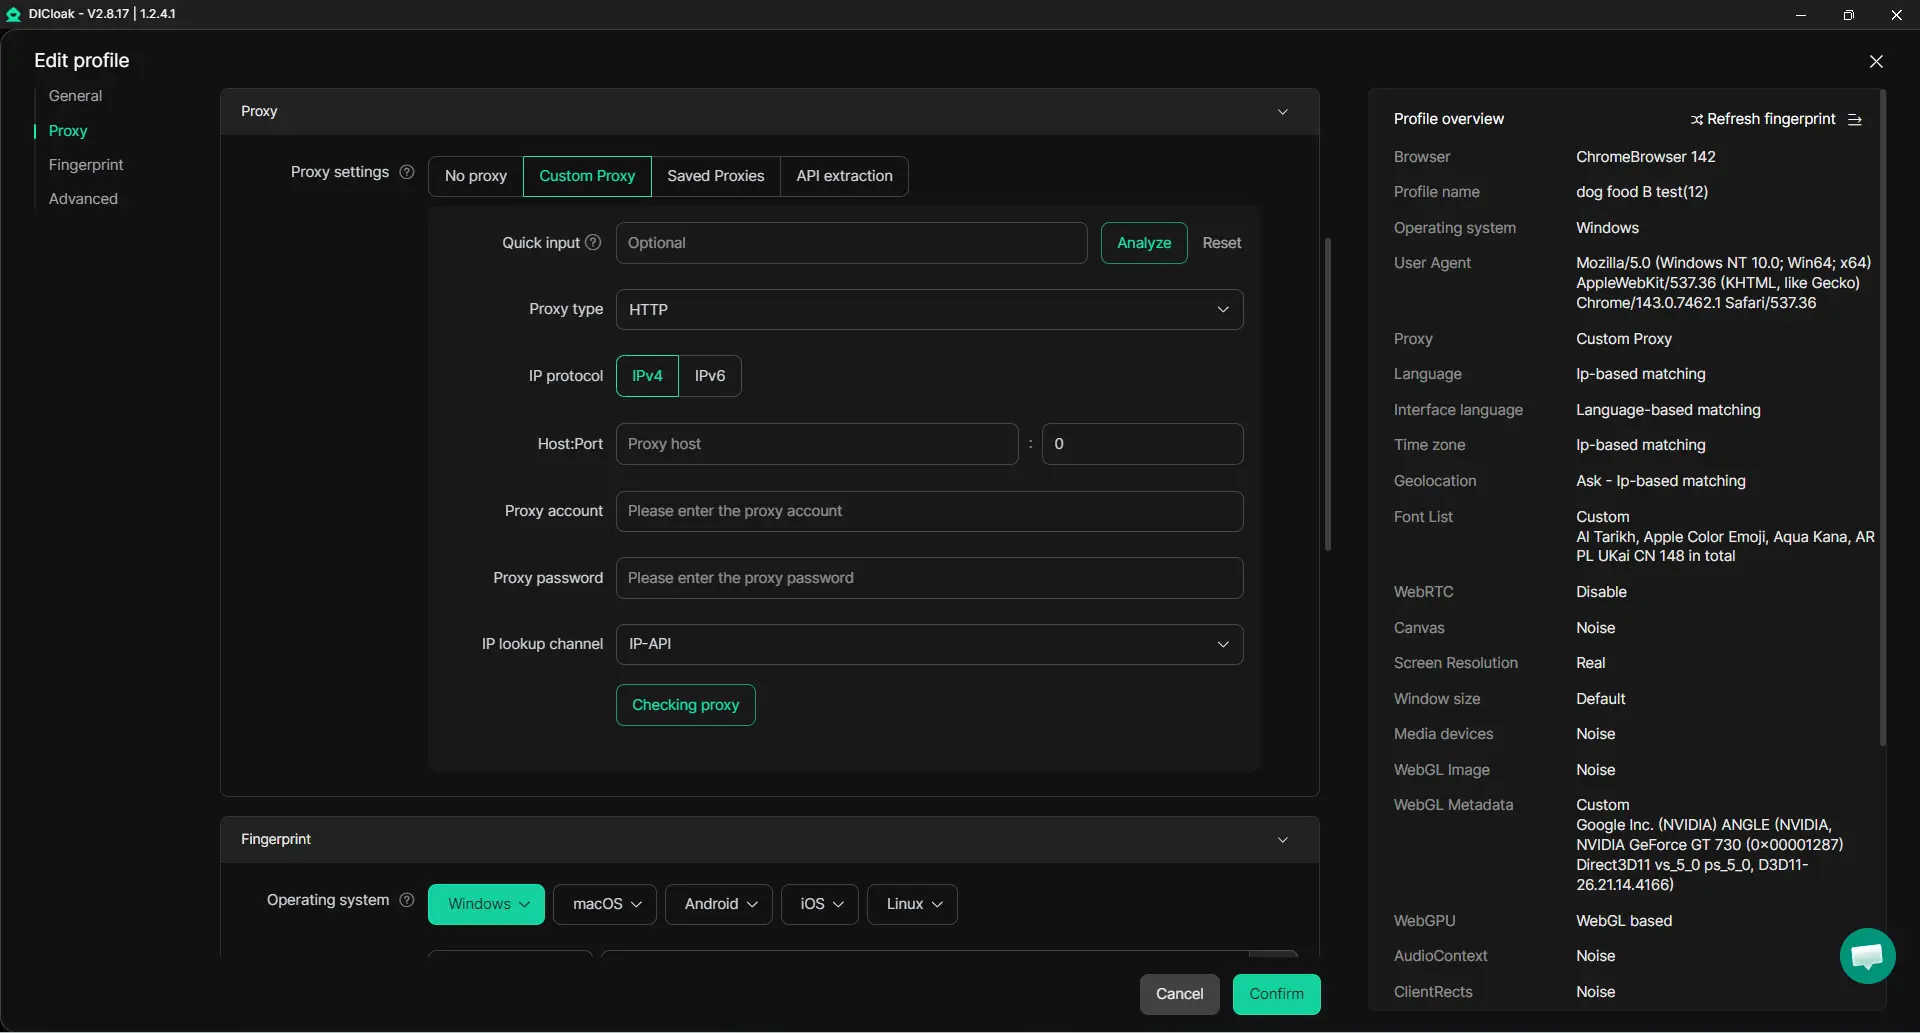The image size is (1920, 1033).
Task: Click the DICloak app logo in title bar
Action: coord(13,14)
